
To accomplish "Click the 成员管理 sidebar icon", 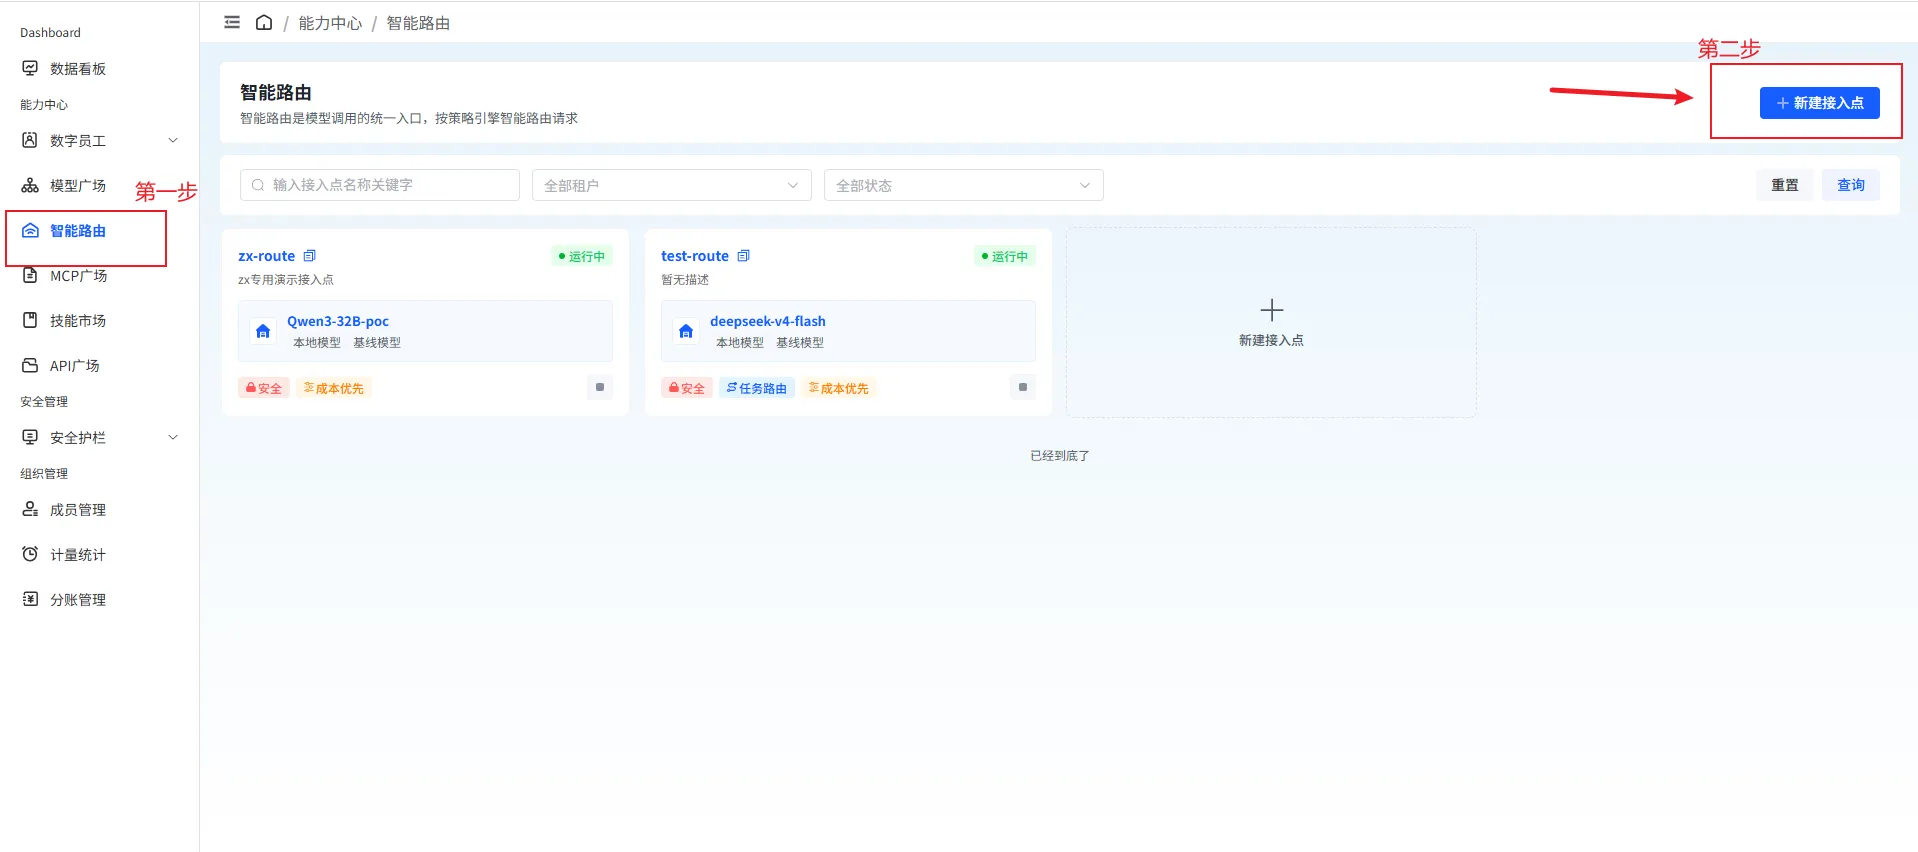I will pyautogui.click(x=30, y=509).
